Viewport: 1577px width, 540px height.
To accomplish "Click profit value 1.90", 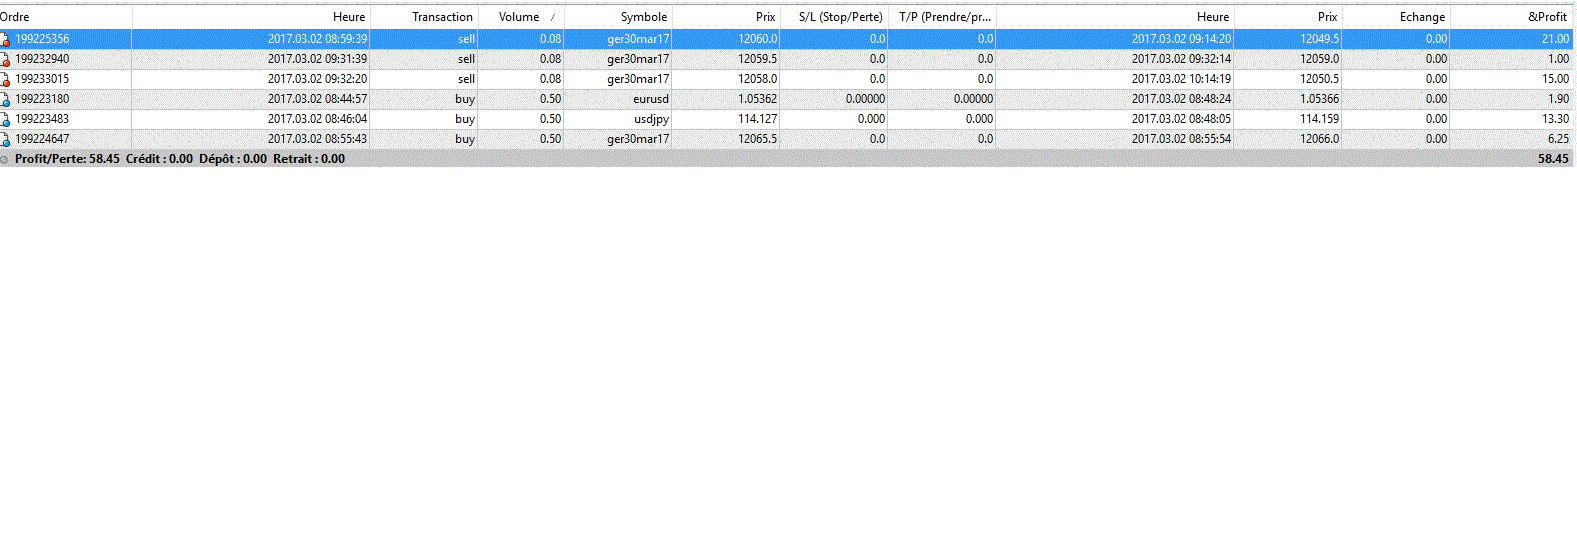I will click(x=1558, y=99).
